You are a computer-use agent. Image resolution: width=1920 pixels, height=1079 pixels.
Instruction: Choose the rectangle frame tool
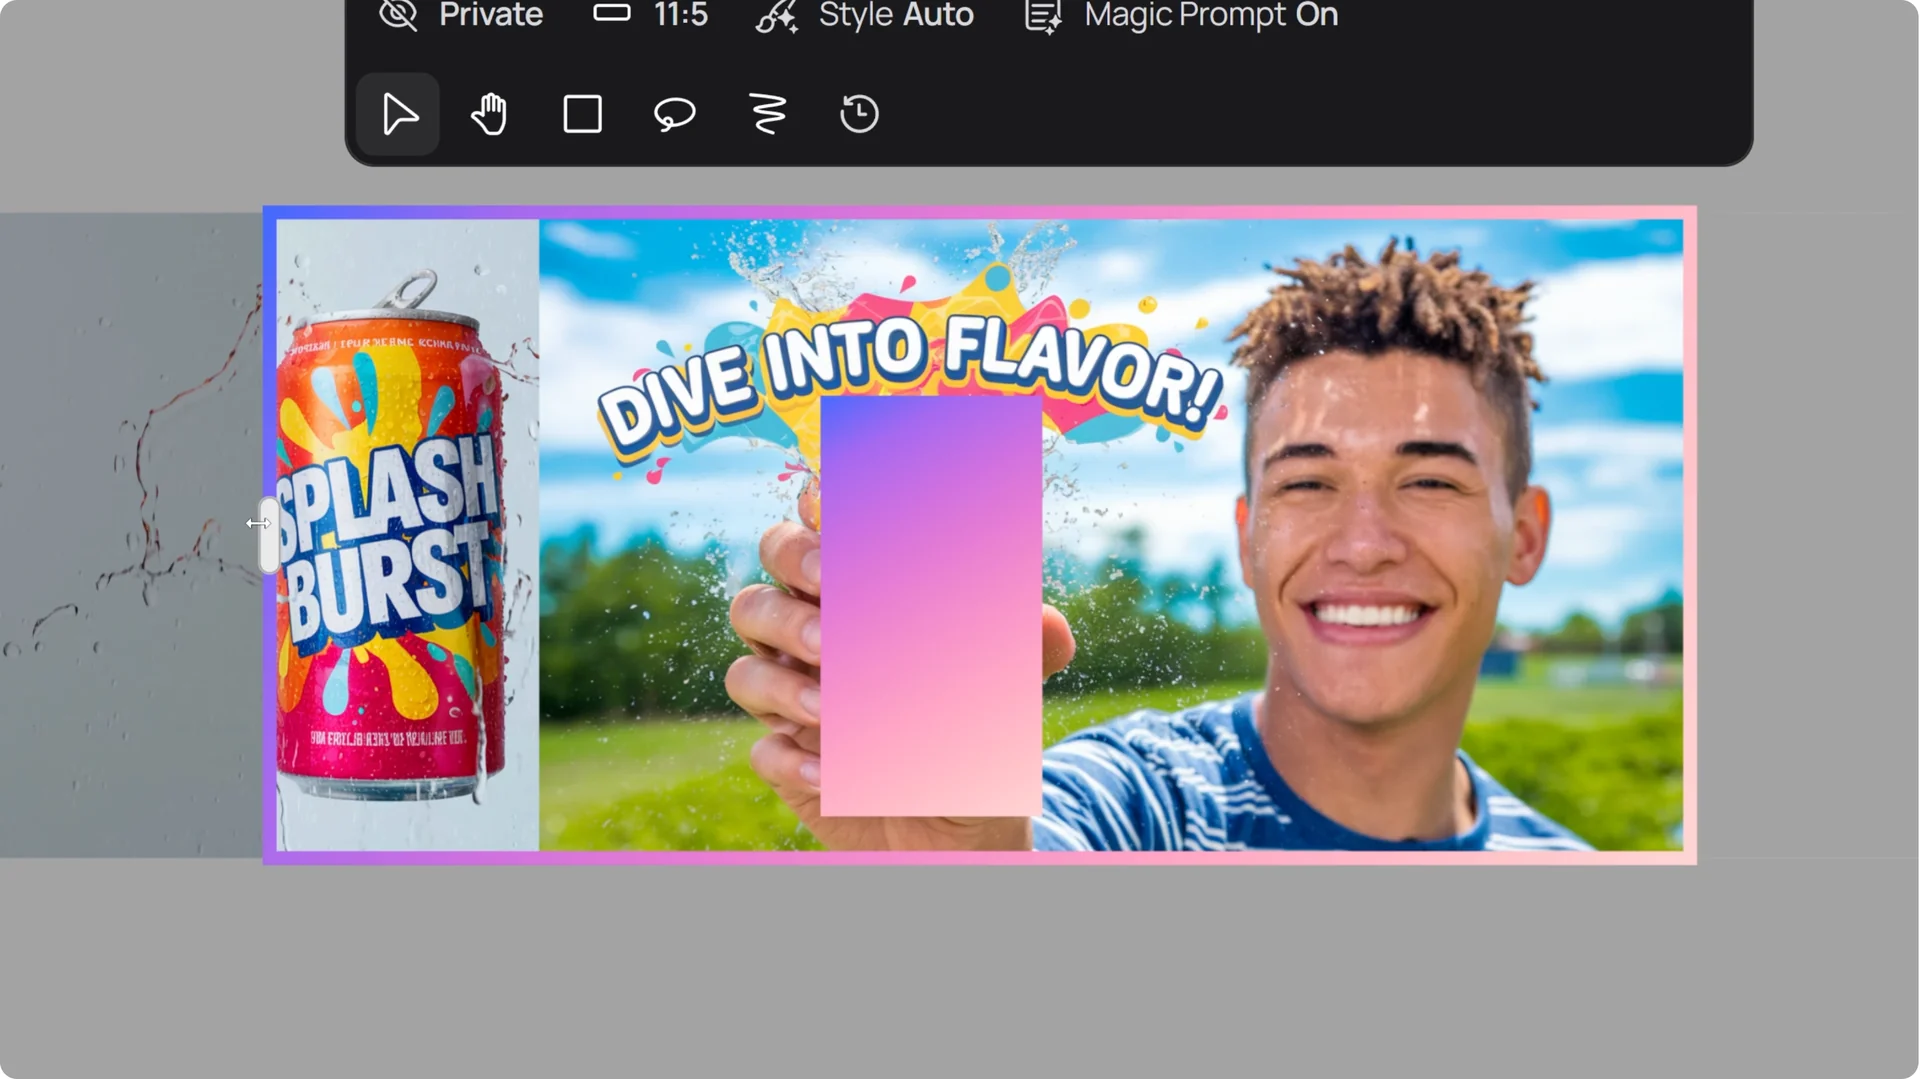tap(582, 113)
